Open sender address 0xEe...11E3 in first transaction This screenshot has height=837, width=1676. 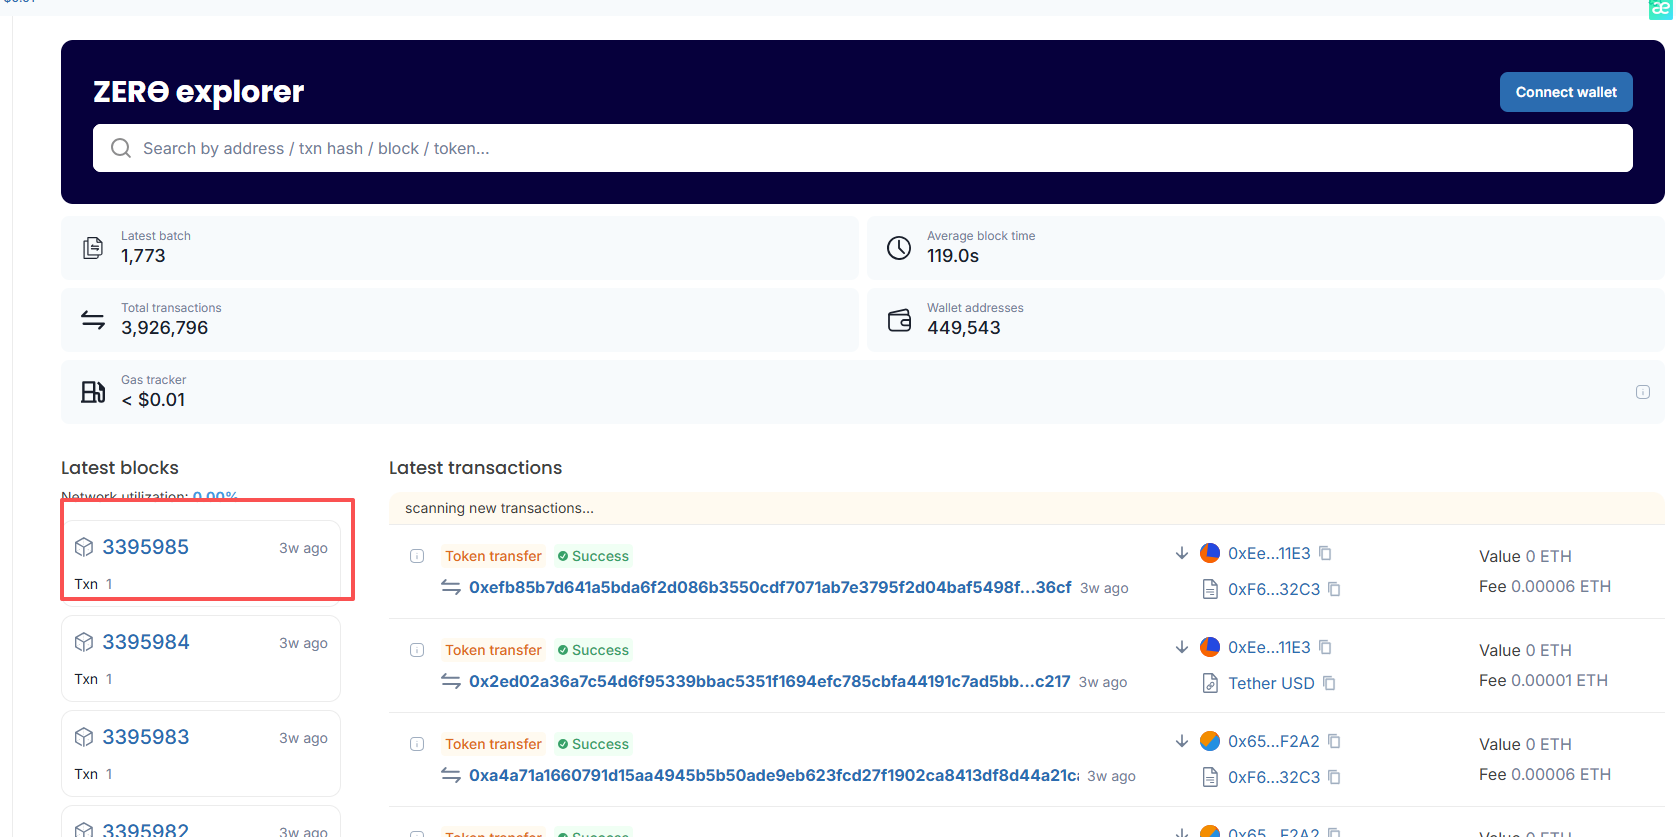click(1269, 553)
